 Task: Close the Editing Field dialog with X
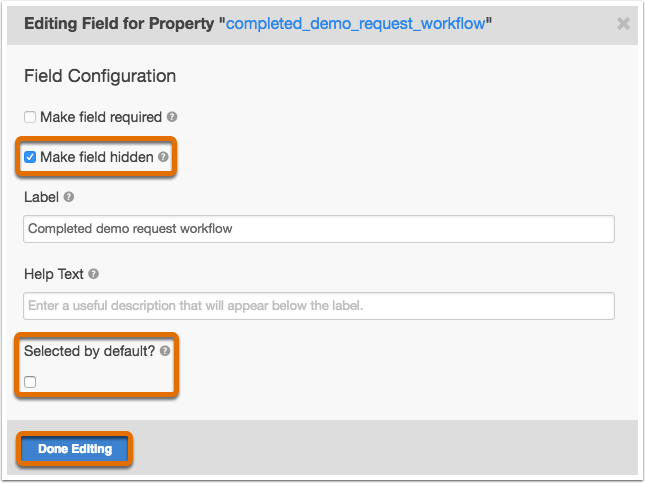[x=624, y=23]
